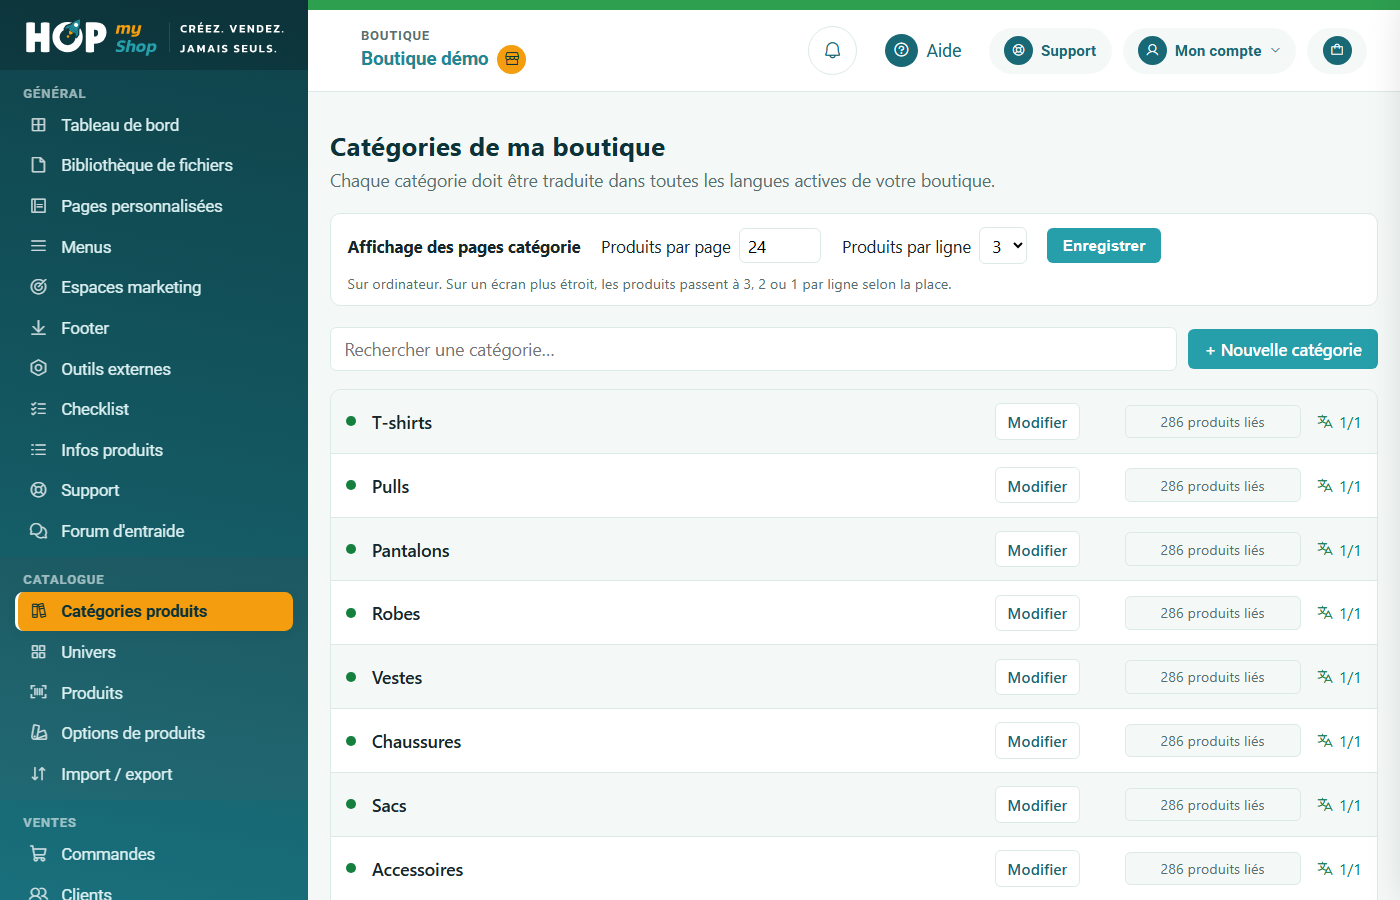Open Options de produits section
Screen dimensions: 1400x900
point(154,733)
